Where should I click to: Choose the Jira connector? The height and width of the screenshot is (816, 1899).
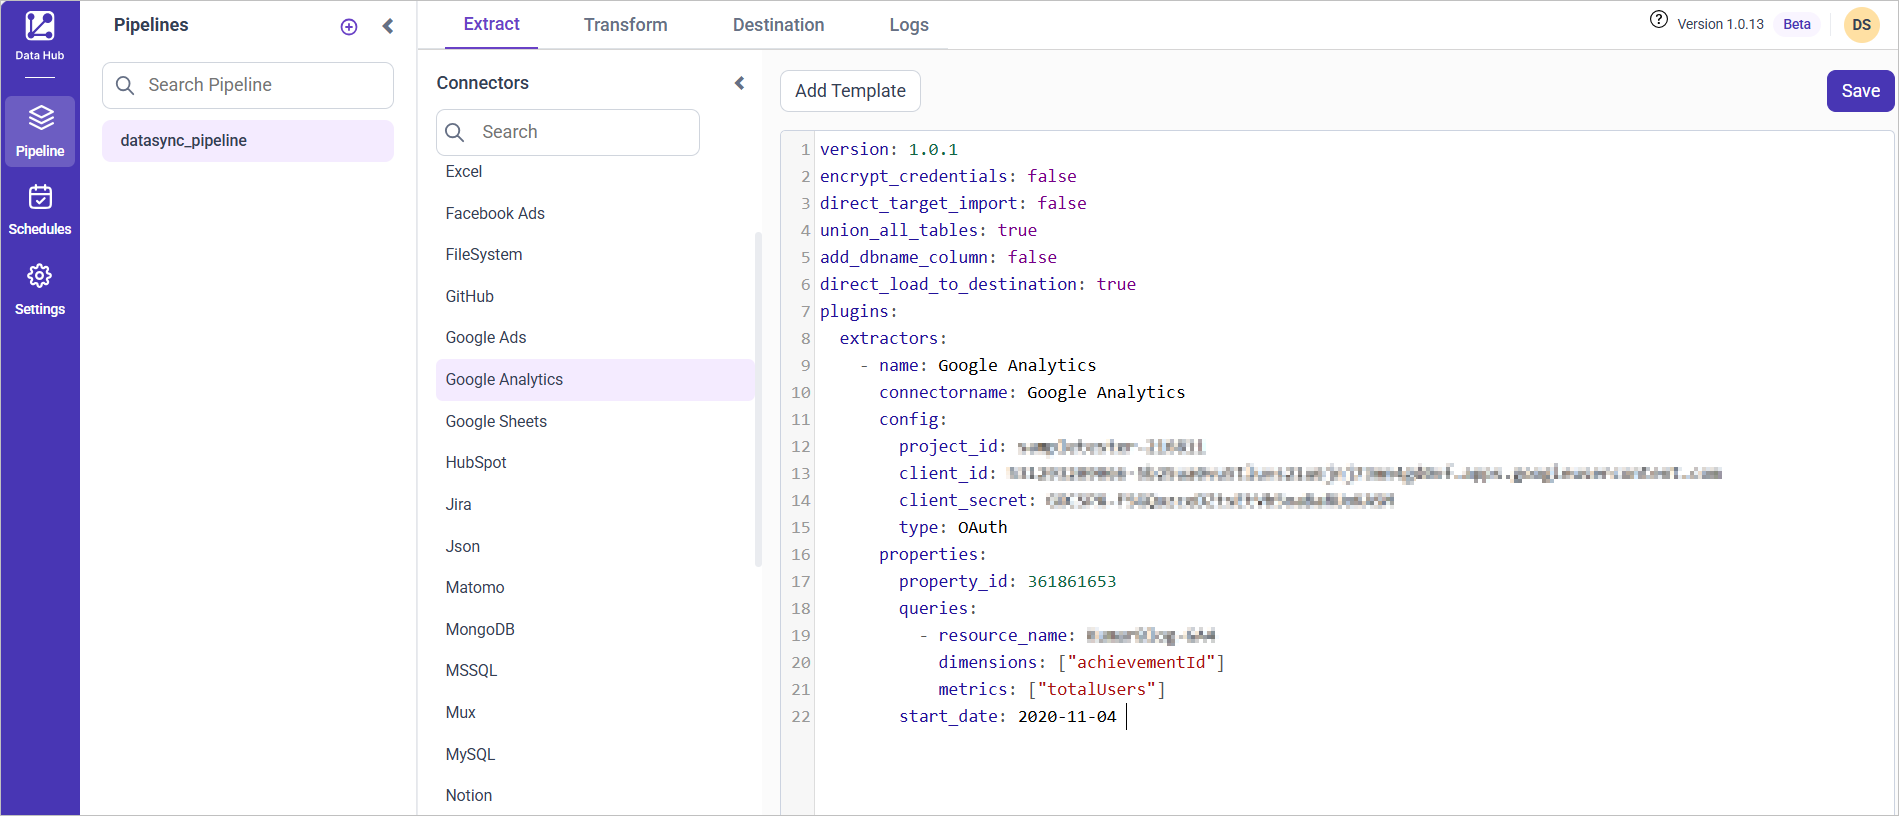pyautogui.click(x=458, y=505)
